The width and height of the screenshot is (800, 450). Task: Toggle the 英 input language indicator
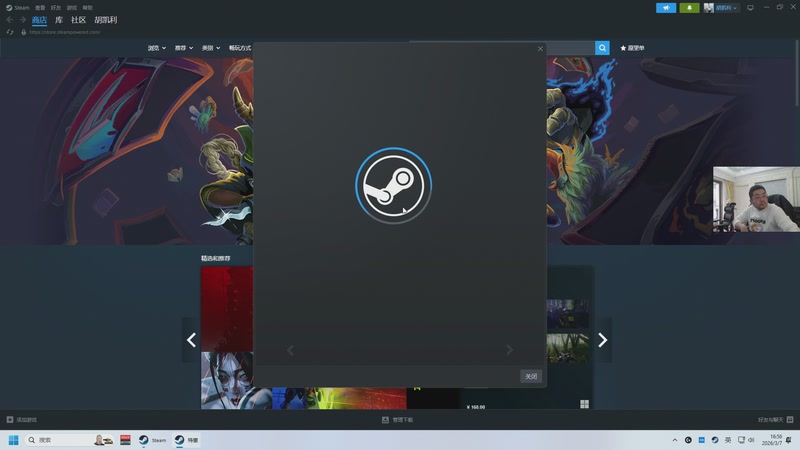(x=728, y=440)
